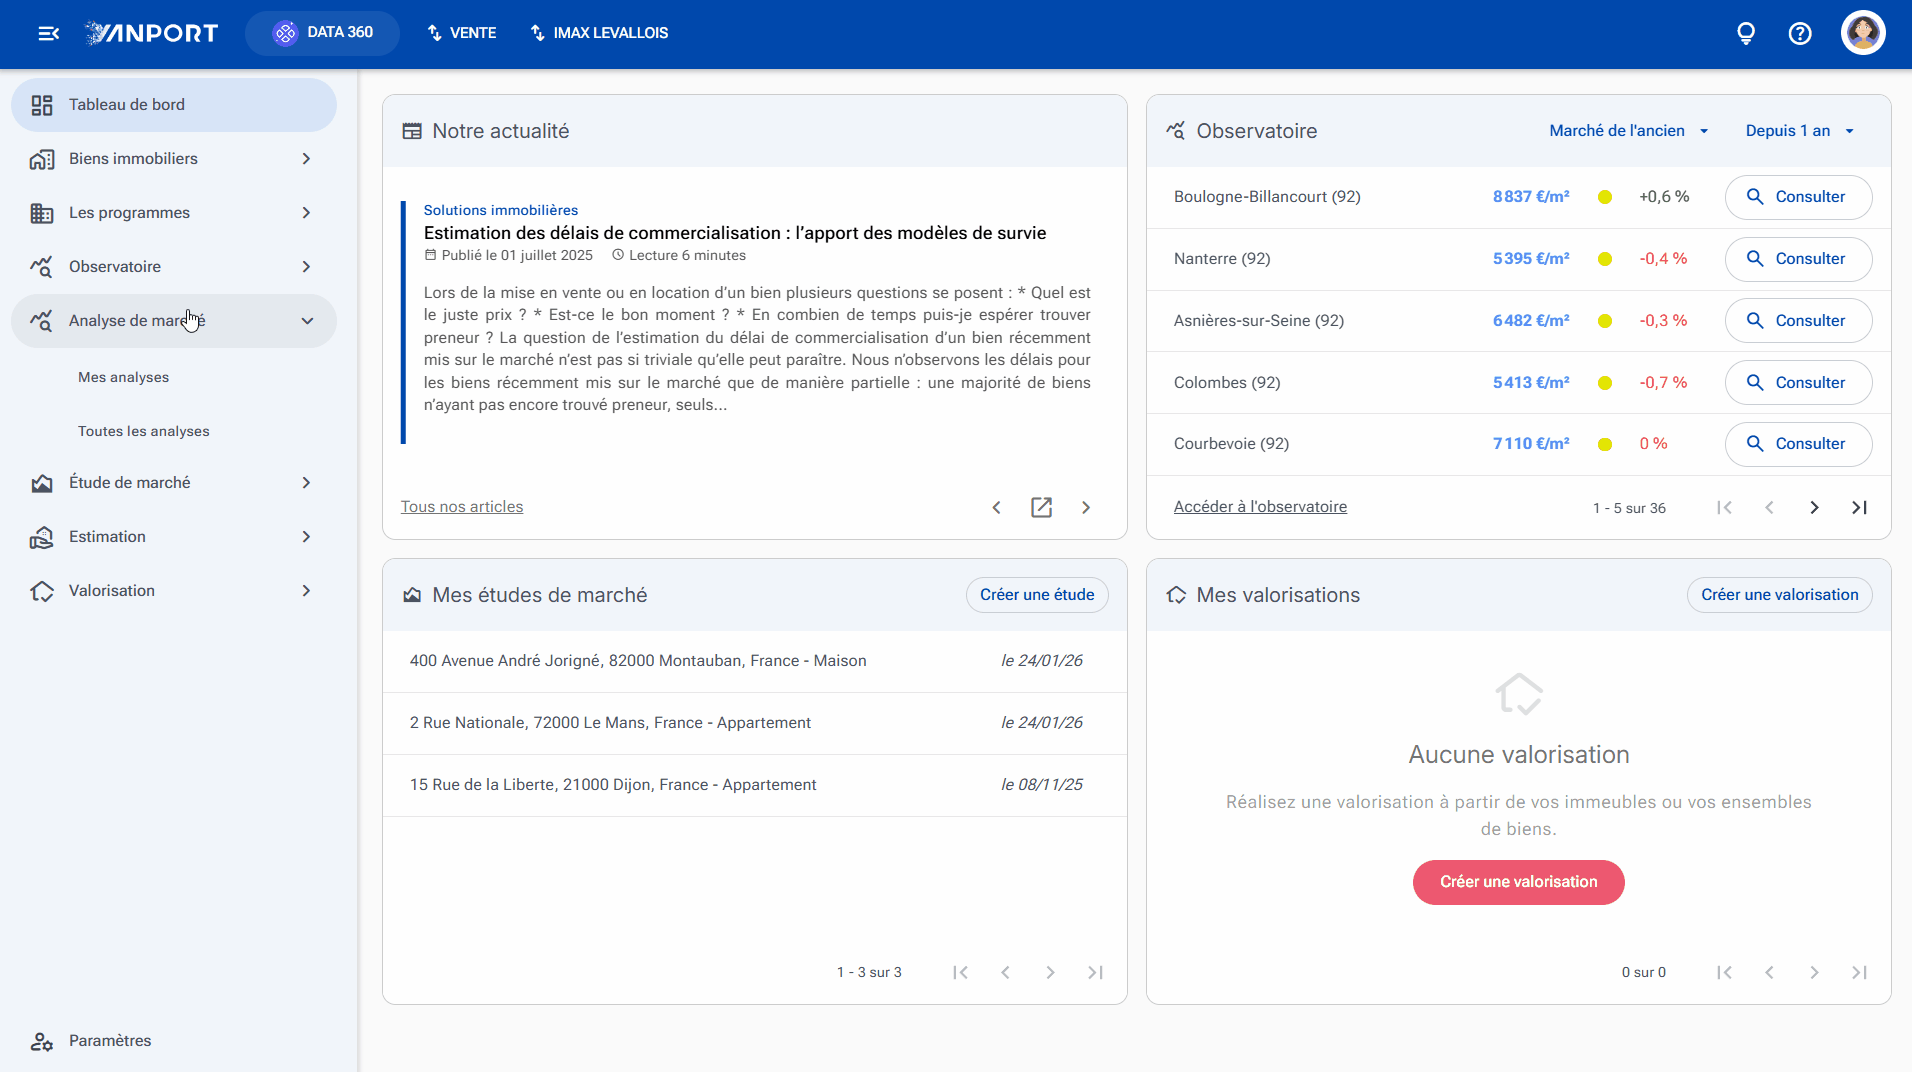Click the red Créer une valorisation button
Screen dimensions: 1912x1072
point(1518,882)
